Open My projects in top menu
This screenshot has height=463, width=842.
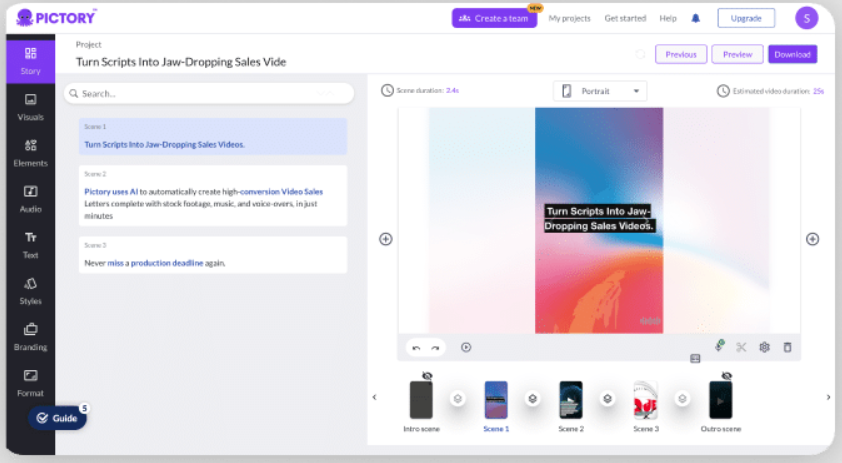click(569, 18)
